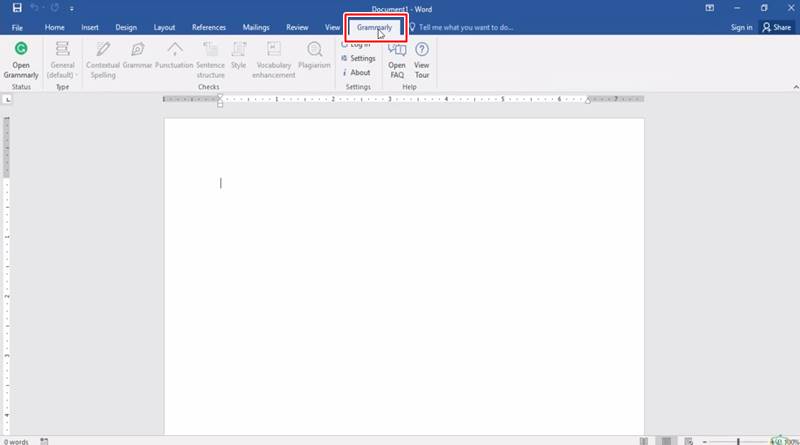Switch to the References tab

tap(209, 28)
